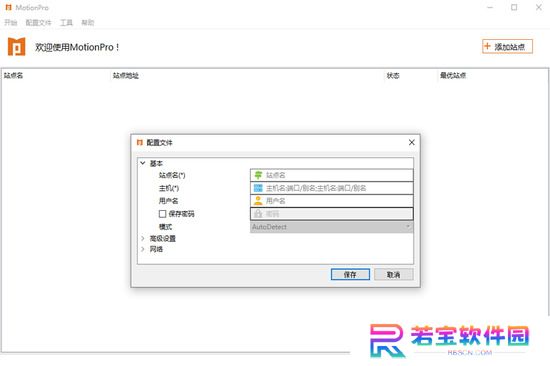Click the plus icon in 添加站点

[x=487, y=46]
